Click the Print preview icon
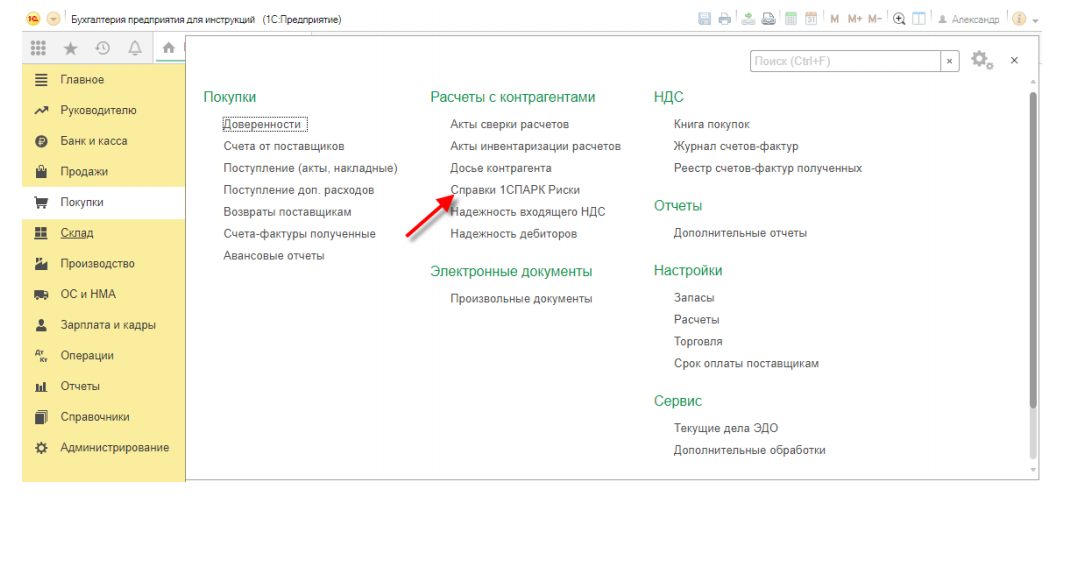The height and width of the screenshot is (562, 1083). 768,19
